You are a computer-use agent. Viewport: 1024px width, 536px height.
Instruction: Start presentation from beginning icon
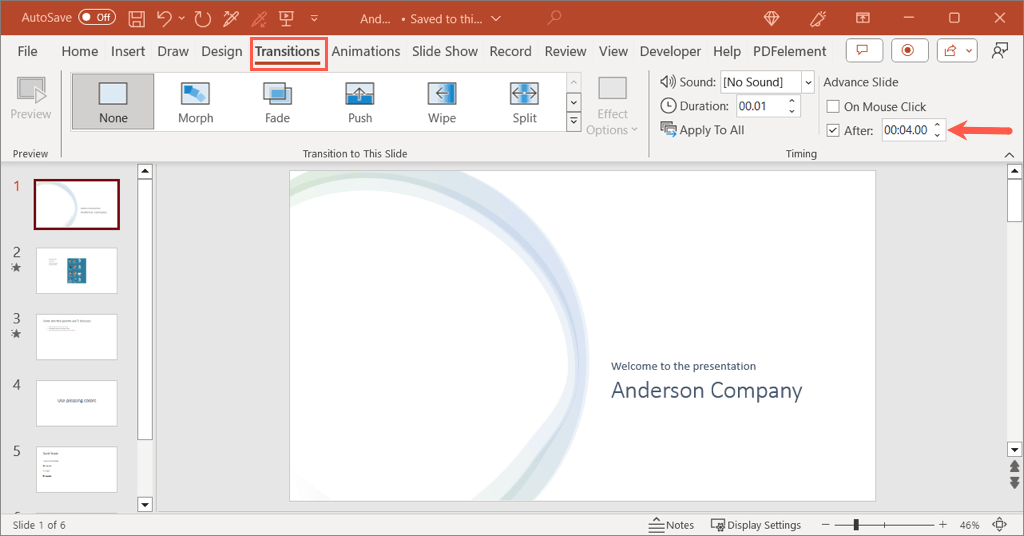(x=286, y=18)
